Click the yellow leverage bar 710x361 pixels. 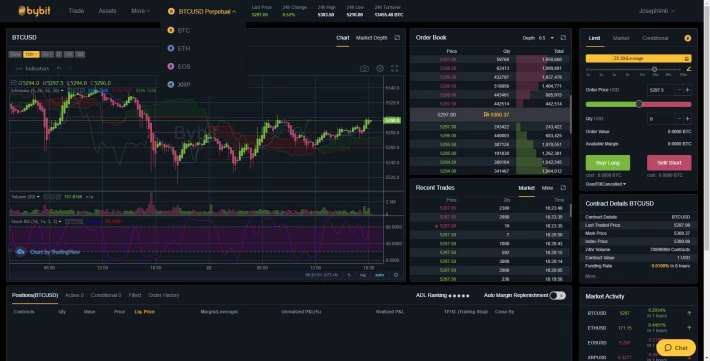click(x=638, y=58)
